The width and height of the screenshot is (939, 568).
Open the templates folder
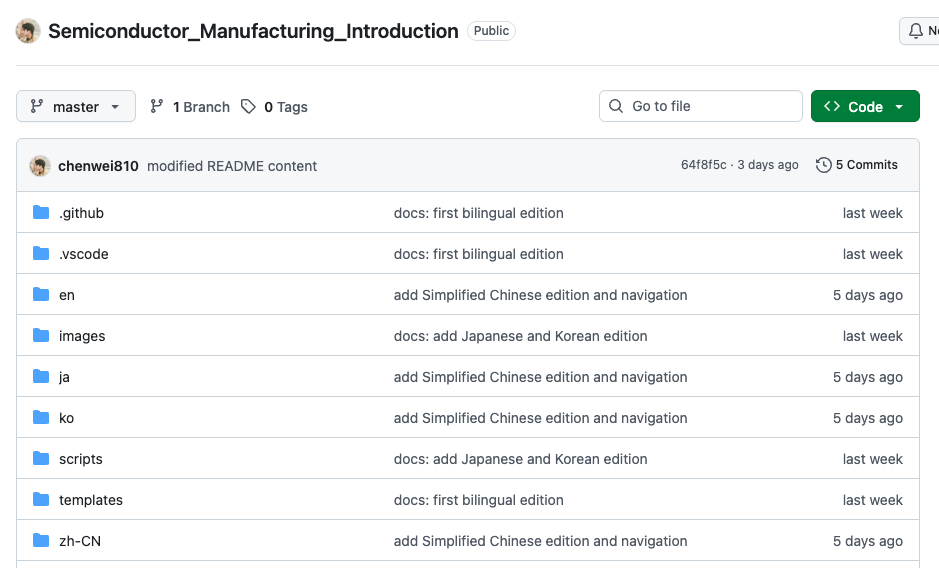point(90,500)
